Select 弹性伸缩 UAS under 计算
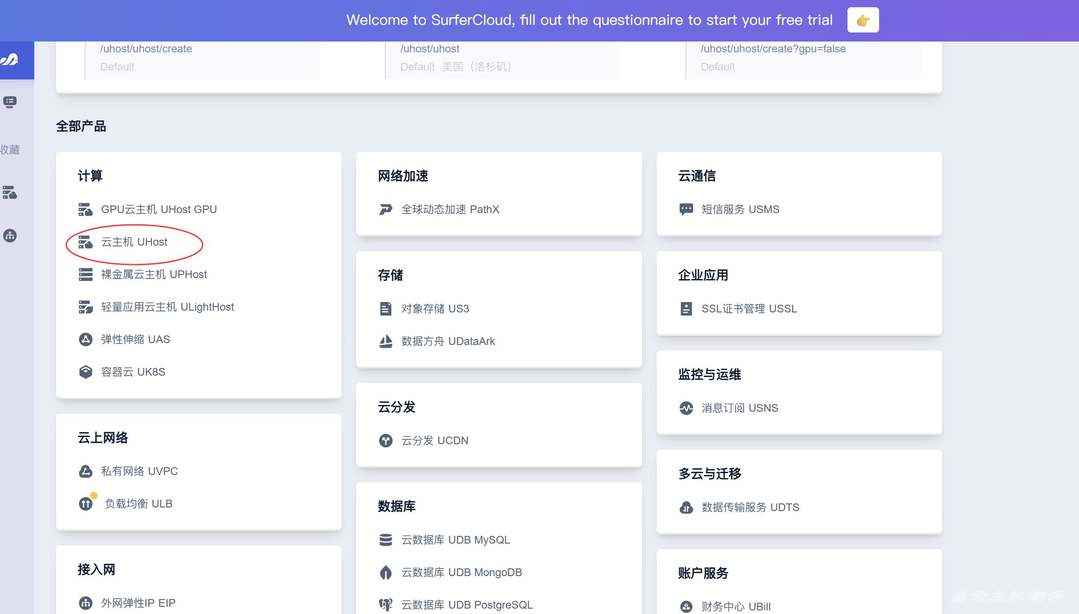 pos(136,339)
